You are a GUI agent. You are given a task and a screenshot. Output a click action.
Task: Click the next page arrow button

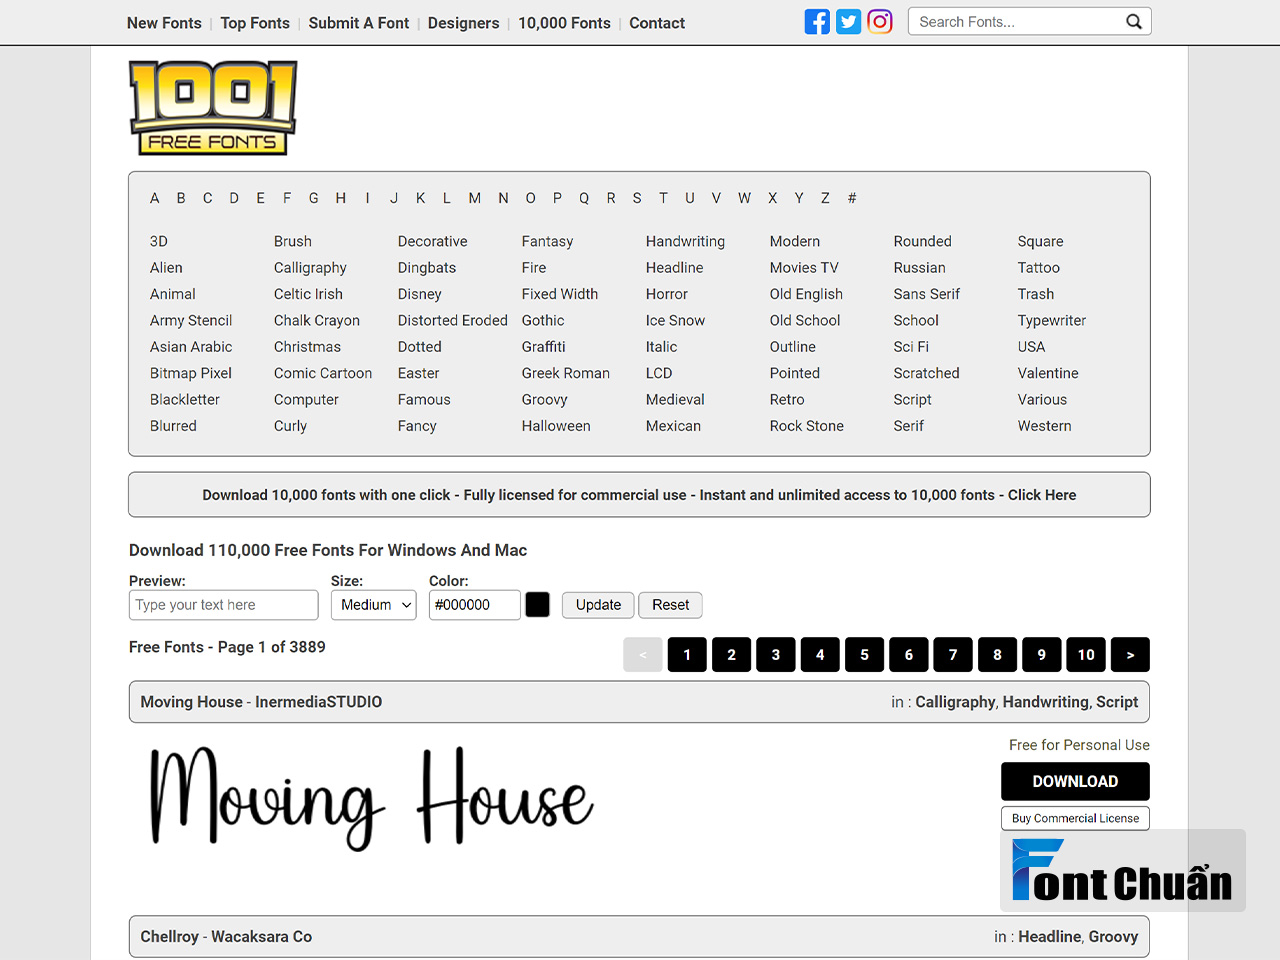[x=1130, y=655]
